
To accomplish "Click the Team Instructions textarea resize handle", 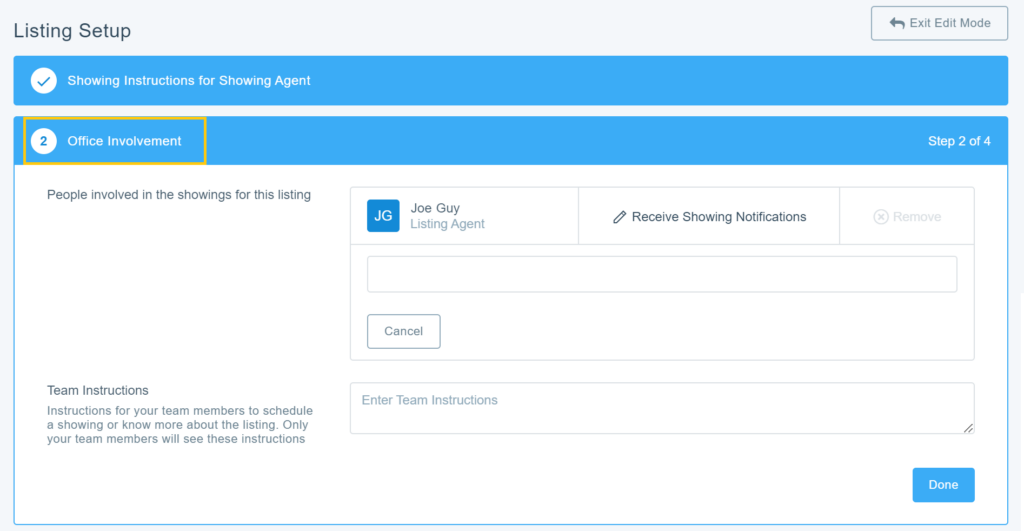I will pyautogui.click(x=968, y=428).
